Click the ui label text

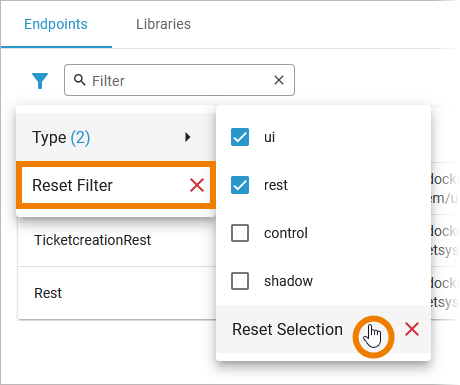pyautogui.click(x=269, y=137)
